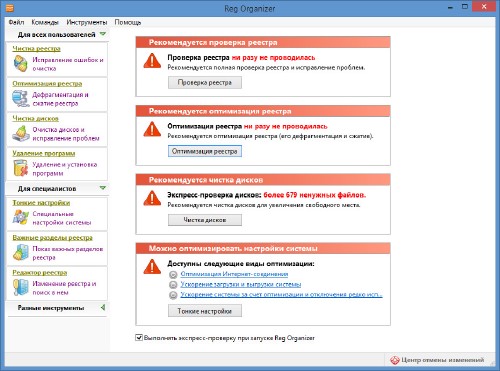Open the Инструменты menu
The height and width of the screenshot is (371, 500).
pos(87,22)
